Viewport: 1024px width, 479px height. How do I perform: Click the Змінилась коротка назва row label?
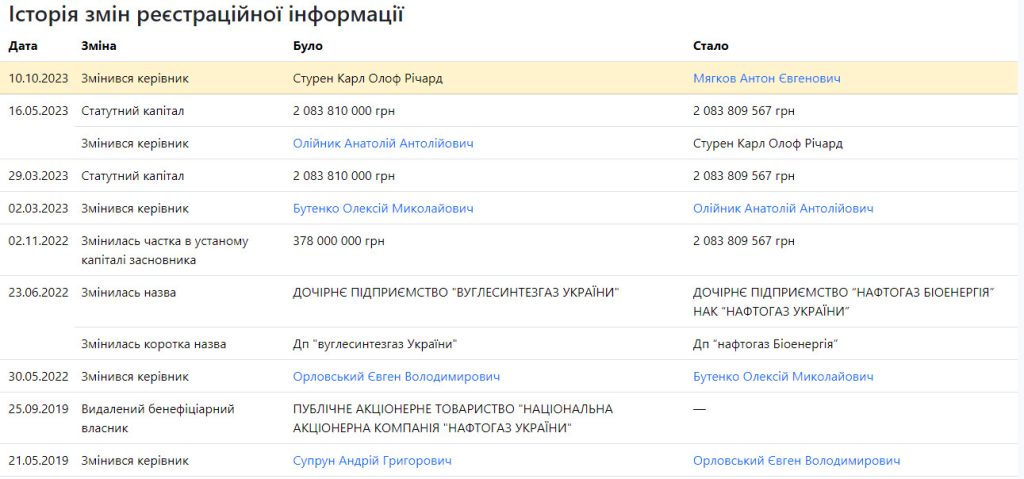[x=153, y=344]
